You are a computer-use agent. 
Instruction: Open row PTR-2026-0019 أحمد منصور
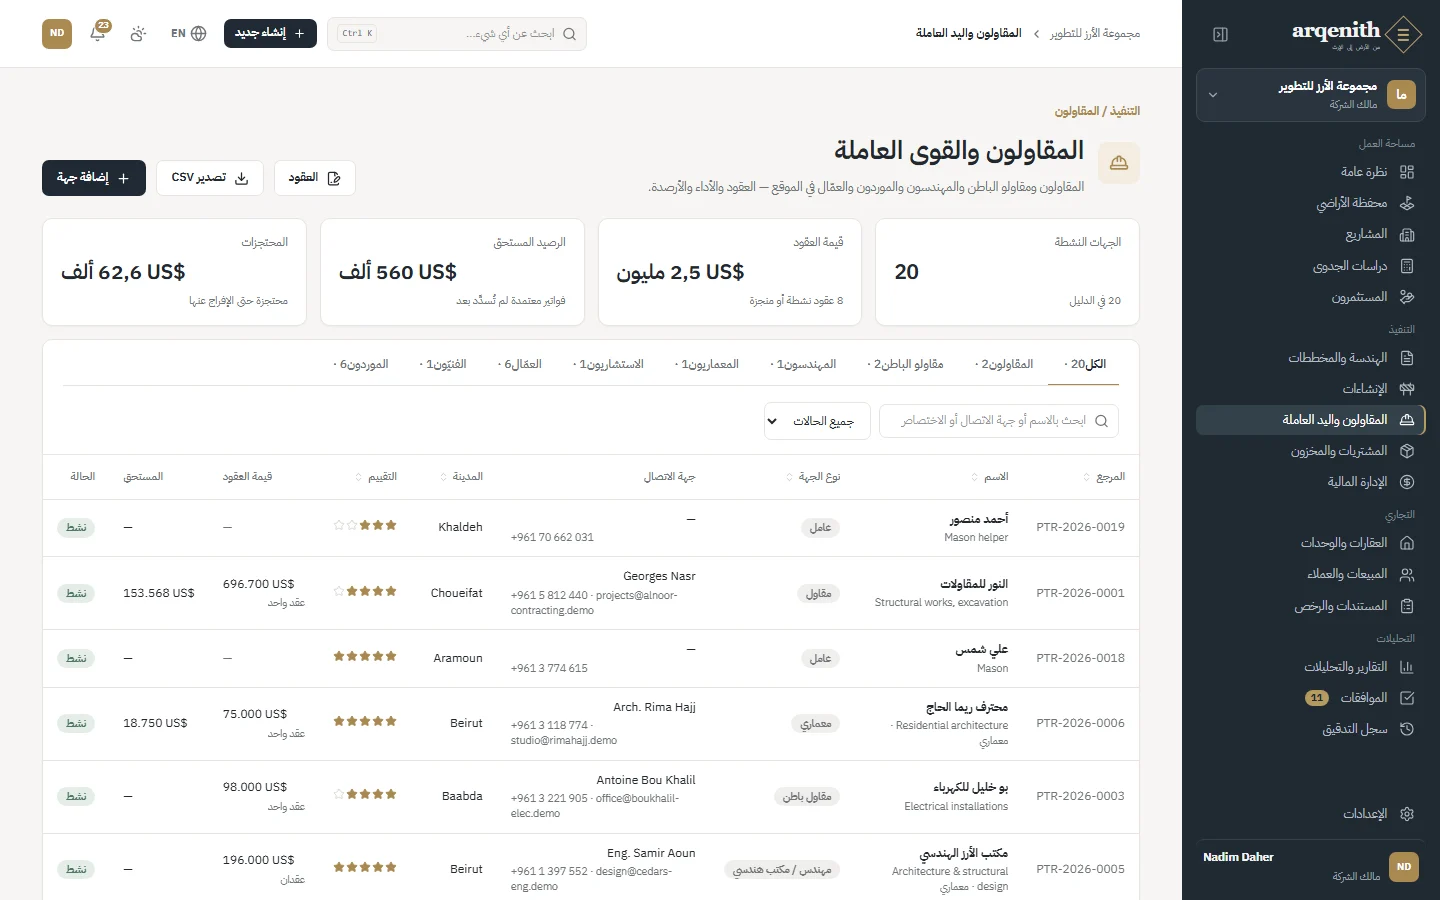click(591, 527)
